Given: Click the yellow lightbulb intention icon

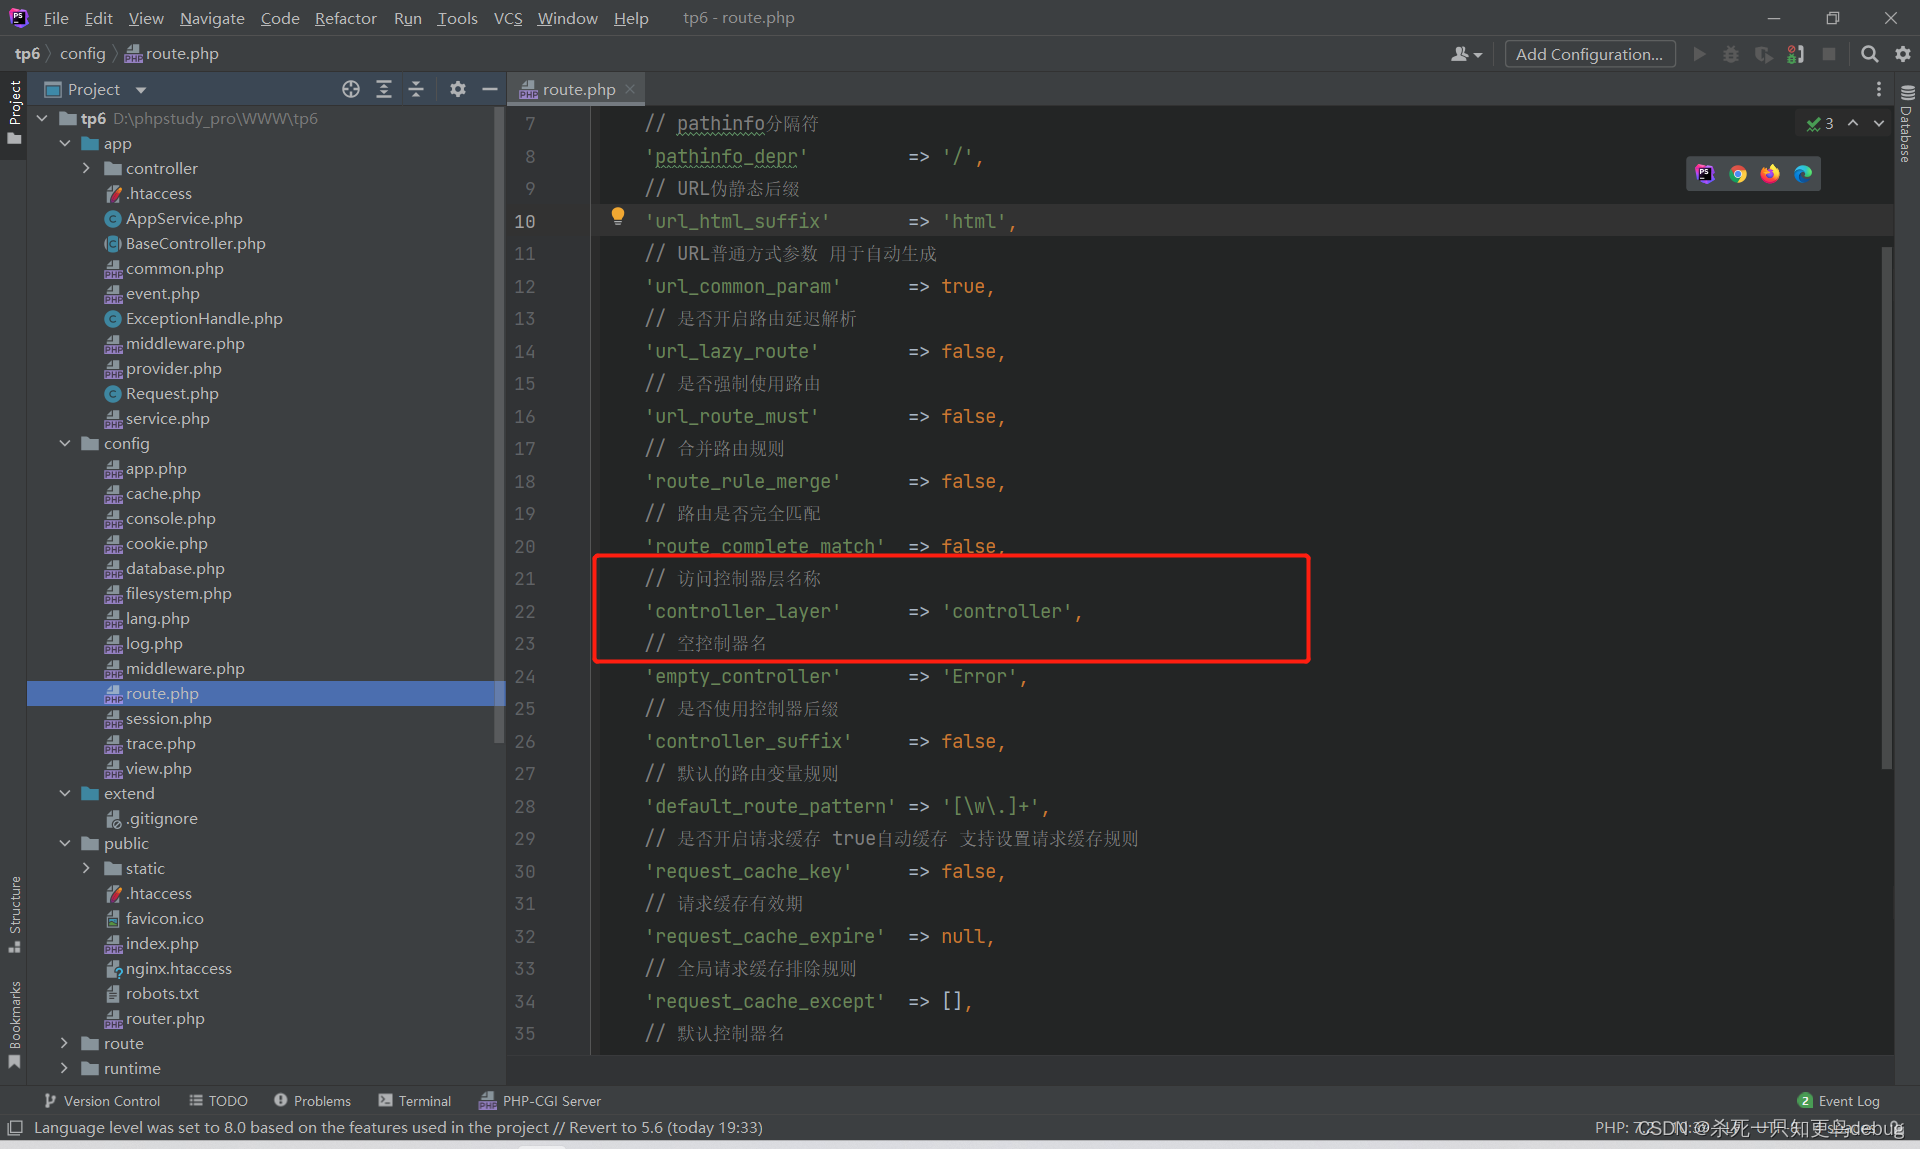Looking at the screenshot, I should pyautogui.click(x=618, y=216).
